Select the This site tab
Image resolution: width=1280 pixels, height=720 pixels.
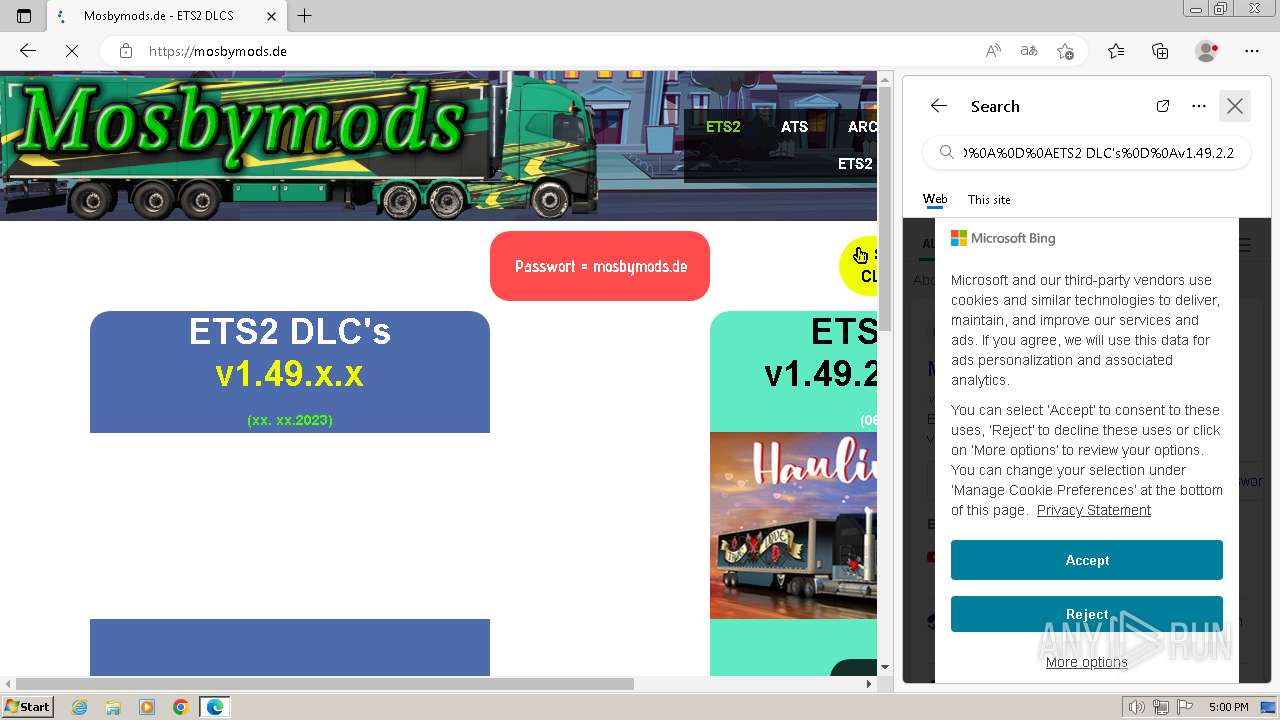tap(989, 199)
